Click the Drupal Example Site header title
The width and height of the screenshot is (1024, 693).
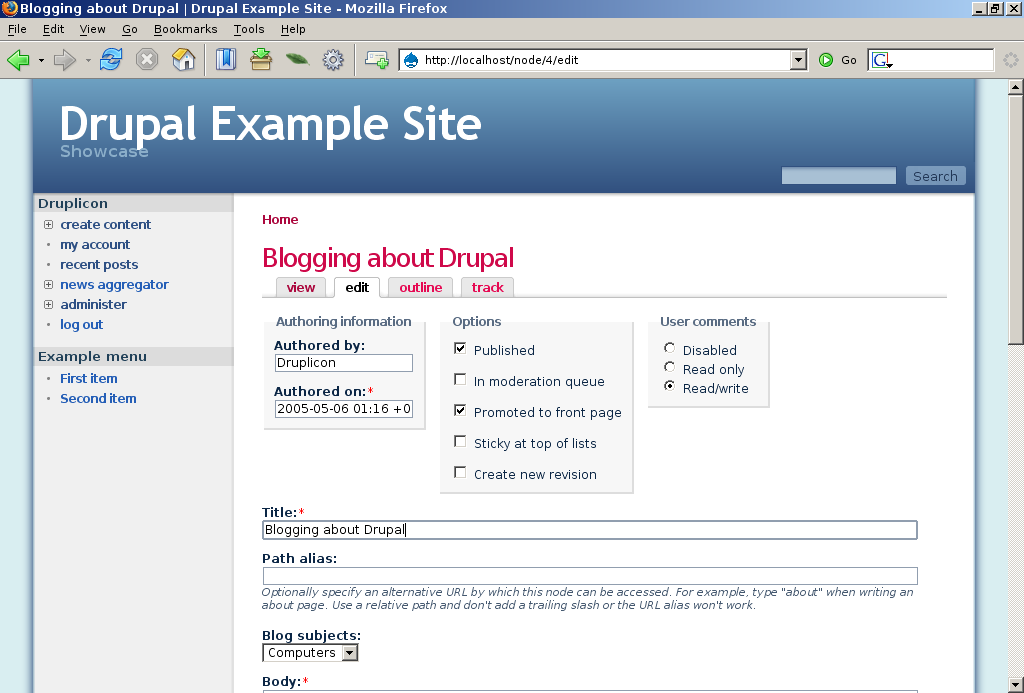[270, 123]
